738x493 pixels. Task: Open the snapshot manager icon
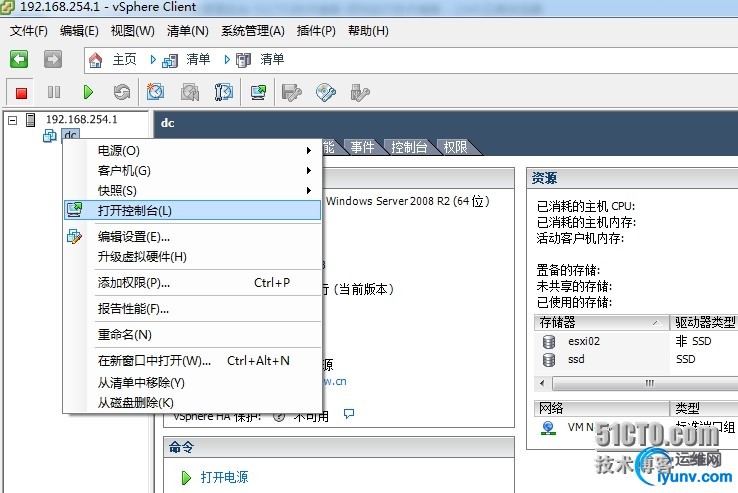click(224, 92)
